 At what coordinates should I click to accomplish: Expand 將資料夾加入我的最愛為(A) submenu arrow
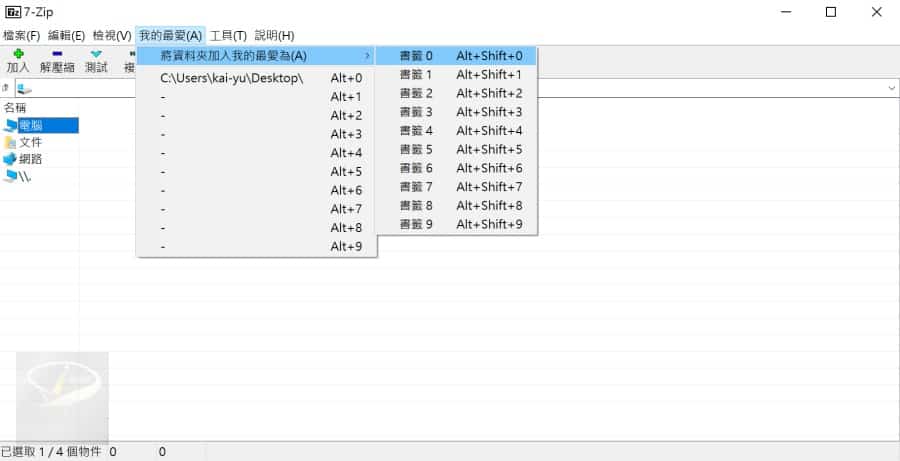click(367, 56)
